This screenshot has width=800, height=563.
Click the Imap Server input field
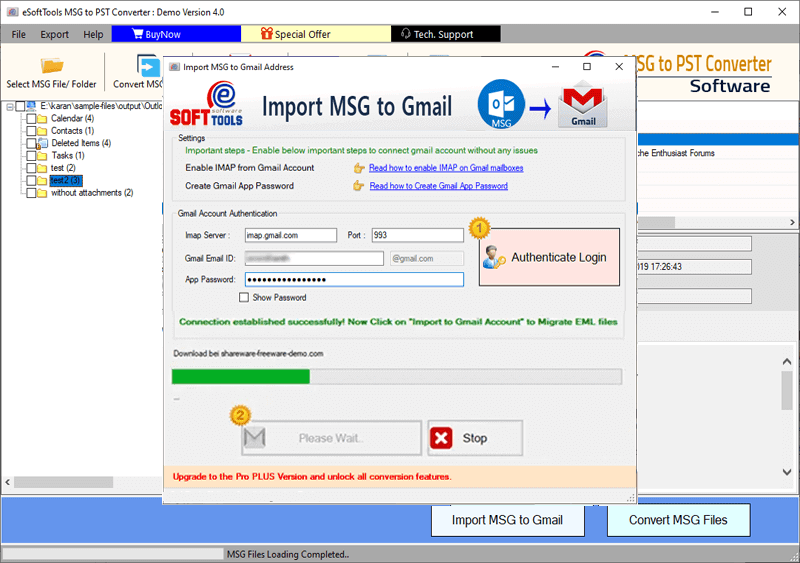pos(290,235)
